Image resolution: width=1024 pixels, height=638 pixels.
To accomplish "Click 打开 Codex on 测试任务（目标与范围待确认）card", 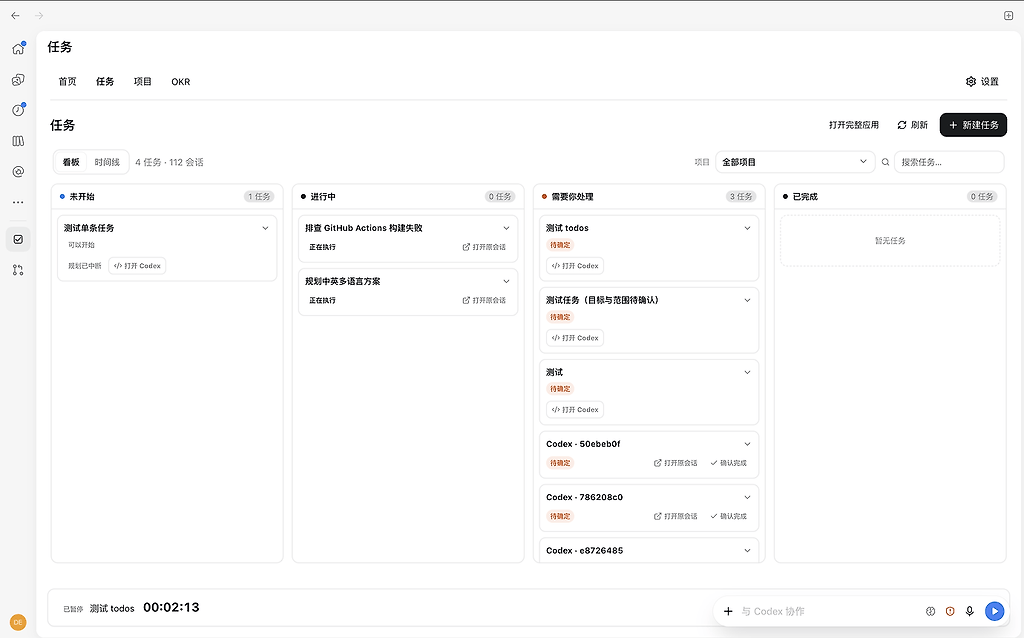I will [x=575, y=338].
